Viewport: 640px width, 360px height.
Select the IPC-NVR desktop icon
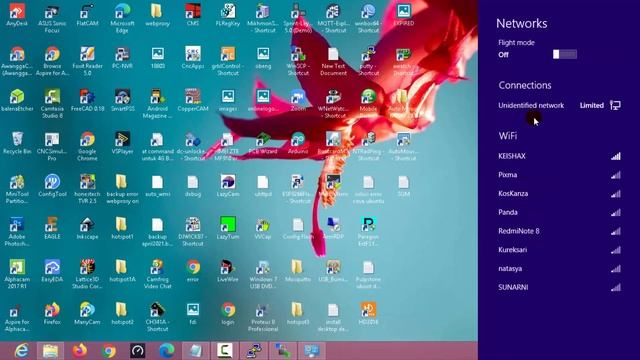tap(122, 58)
